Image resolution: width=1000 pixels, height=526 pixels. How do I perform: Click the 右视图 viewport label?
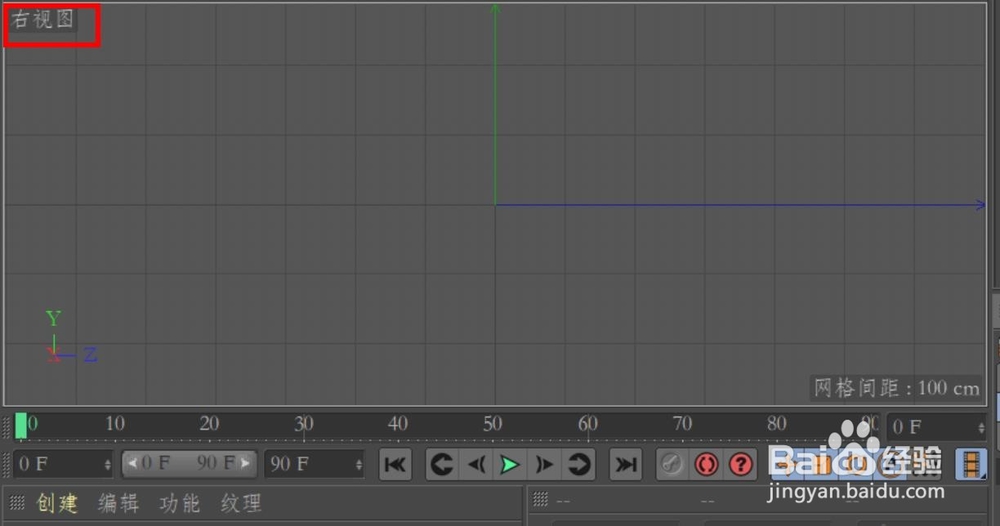(x=43, y=19)
